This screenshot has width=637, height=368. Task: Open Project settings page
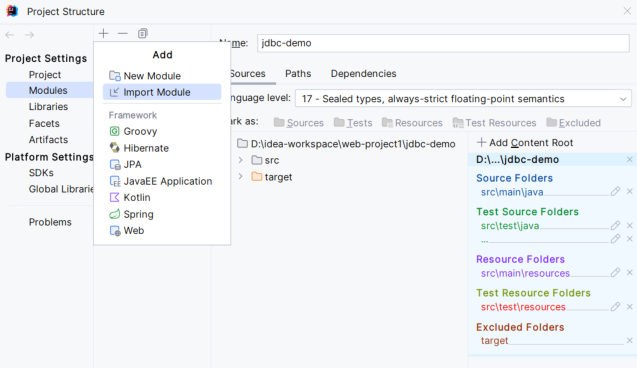coord(45,75)
